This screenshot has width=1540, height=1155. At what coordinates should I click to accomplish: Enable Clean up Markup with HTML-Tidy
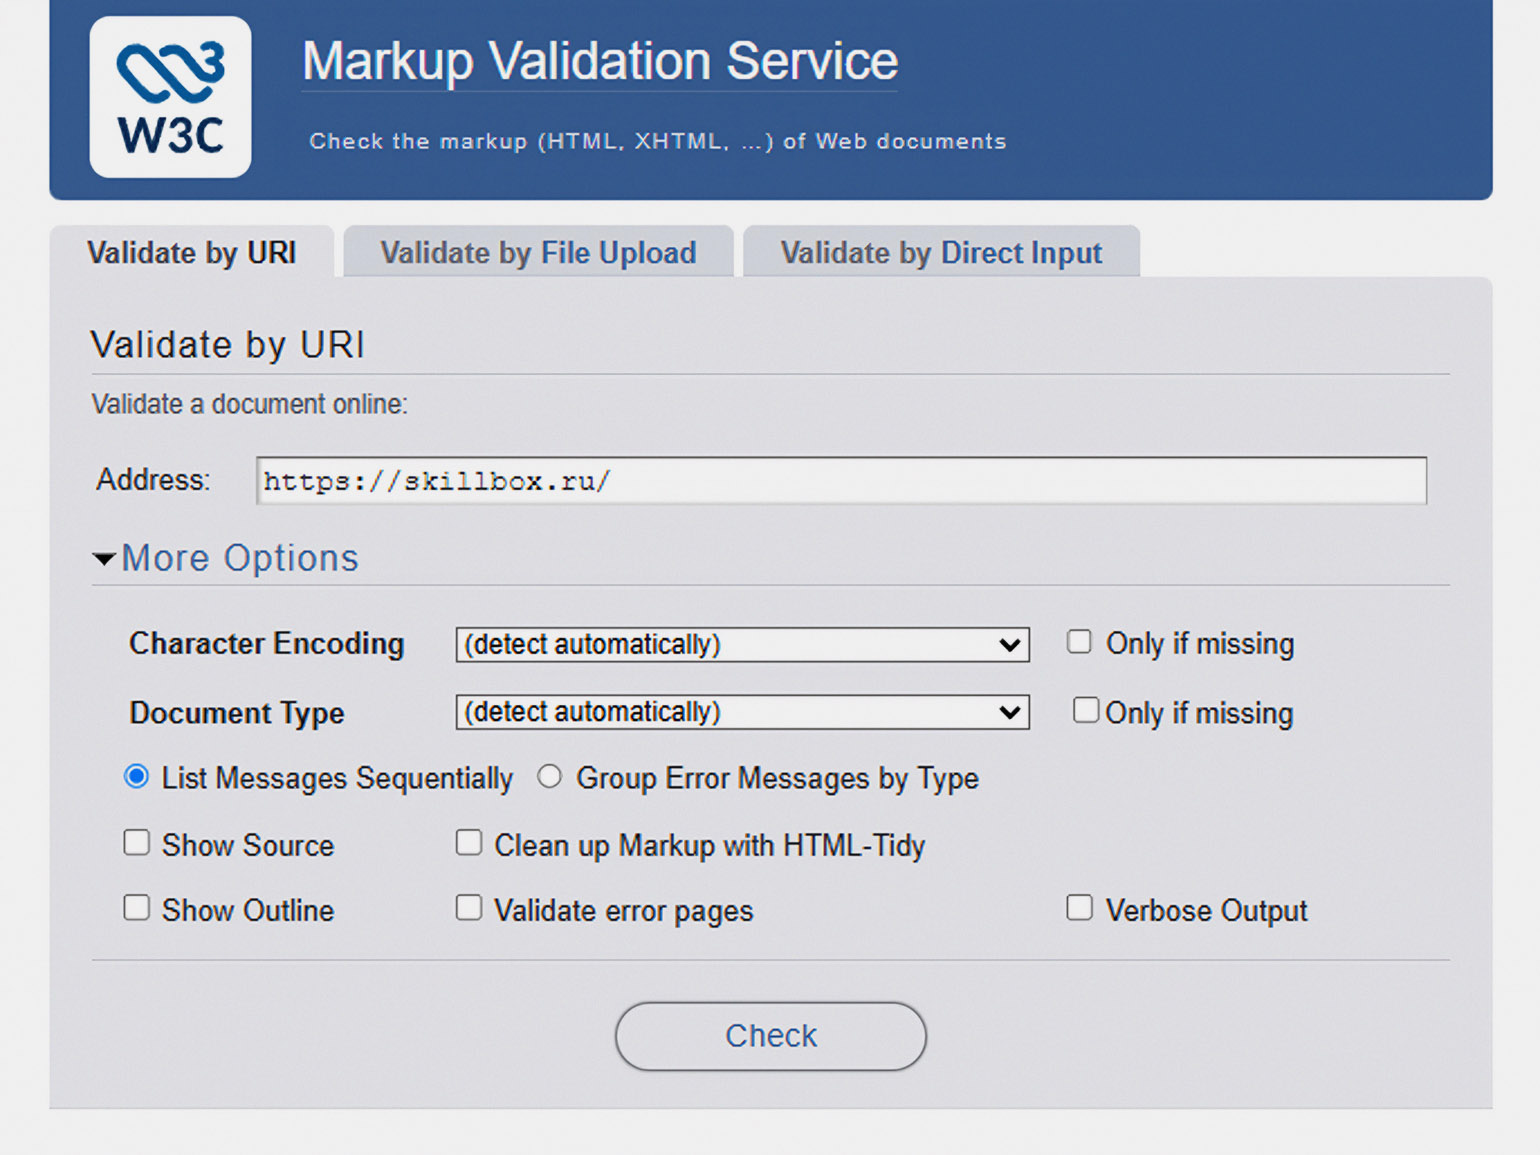point(469,843)
